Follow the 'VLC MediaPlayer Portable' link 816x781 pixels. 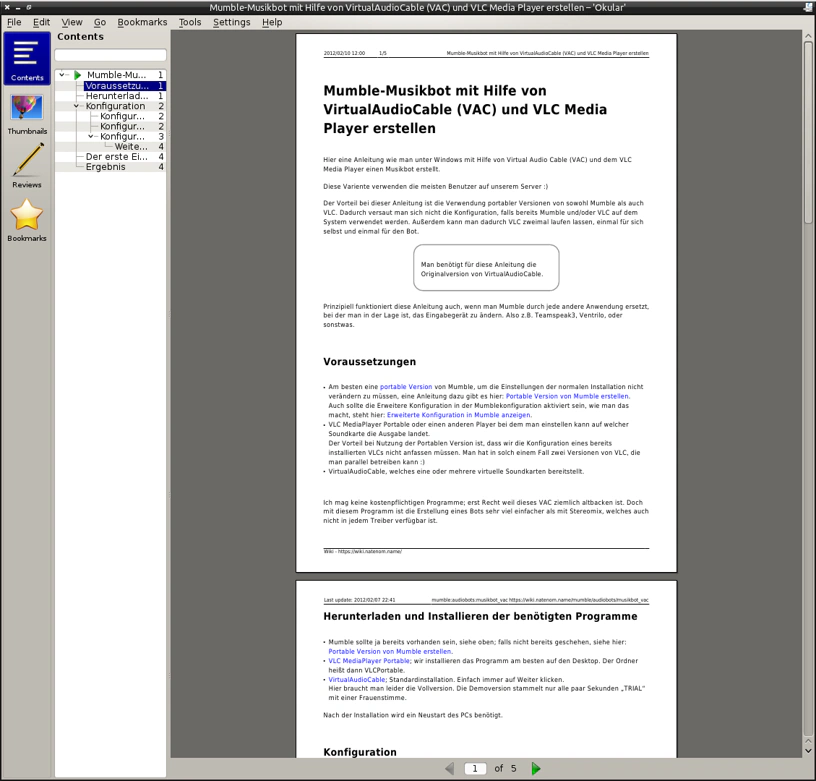[x=369, y=661]
